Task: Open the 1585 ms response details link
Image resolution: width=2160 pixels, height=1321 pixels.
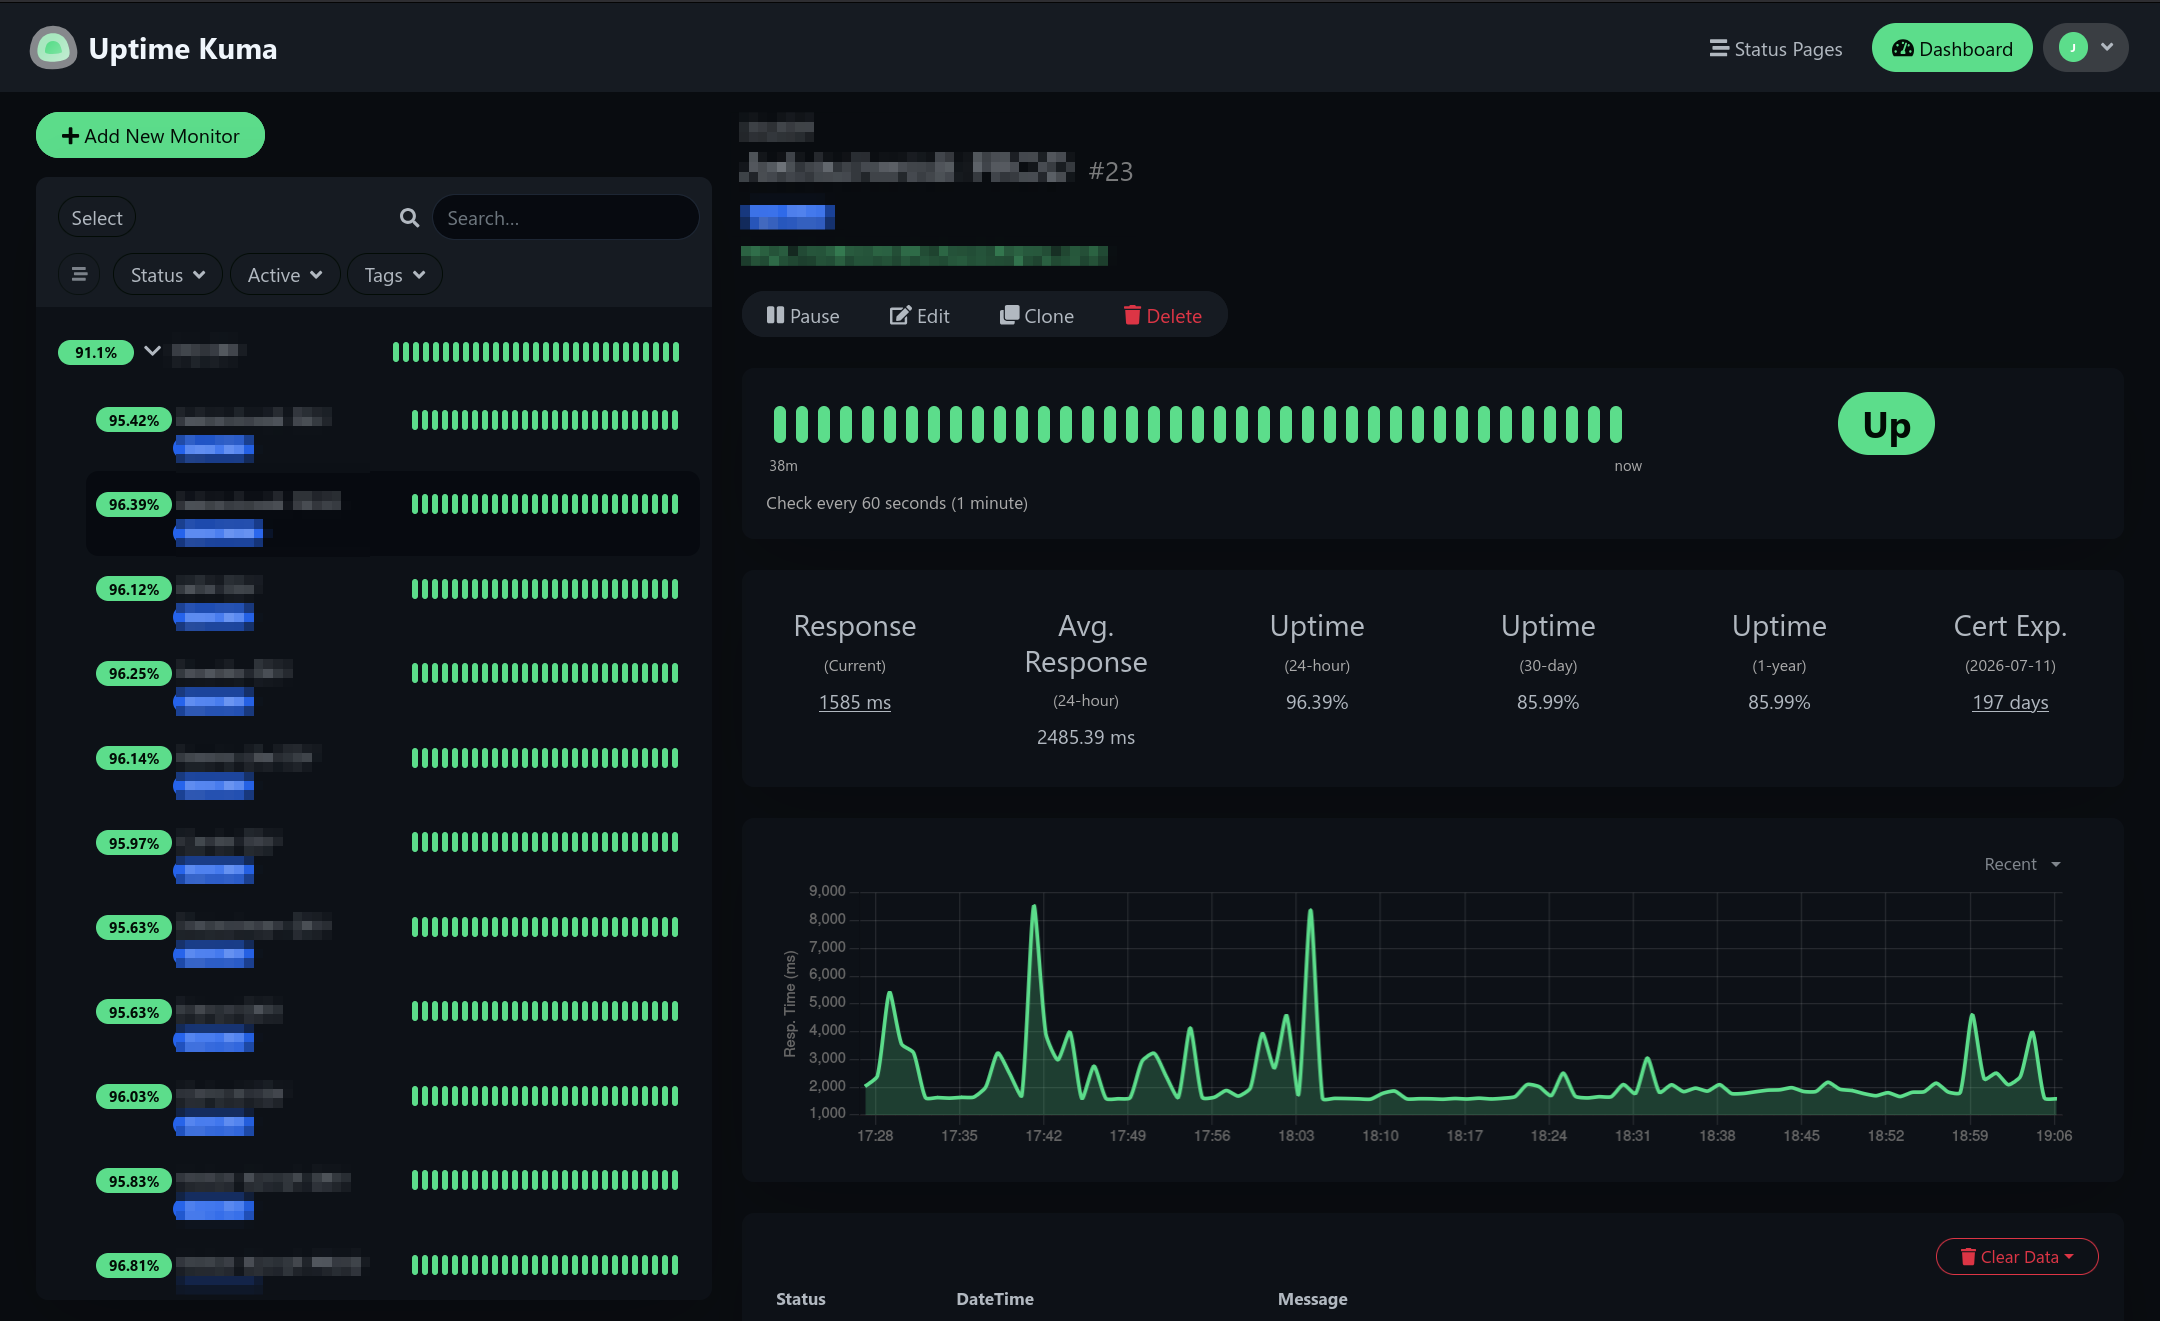Action: 854,702
